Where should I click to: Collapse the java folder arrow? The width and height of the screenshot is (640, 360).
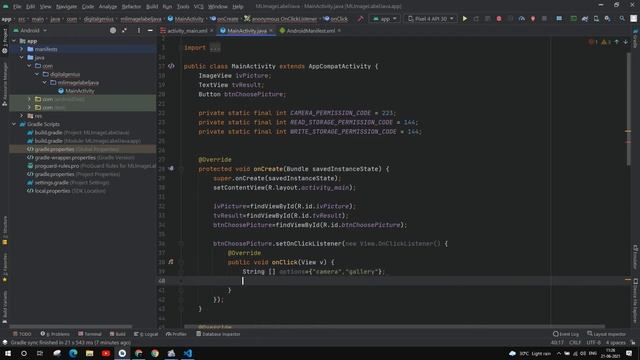(x=22, y=58)
